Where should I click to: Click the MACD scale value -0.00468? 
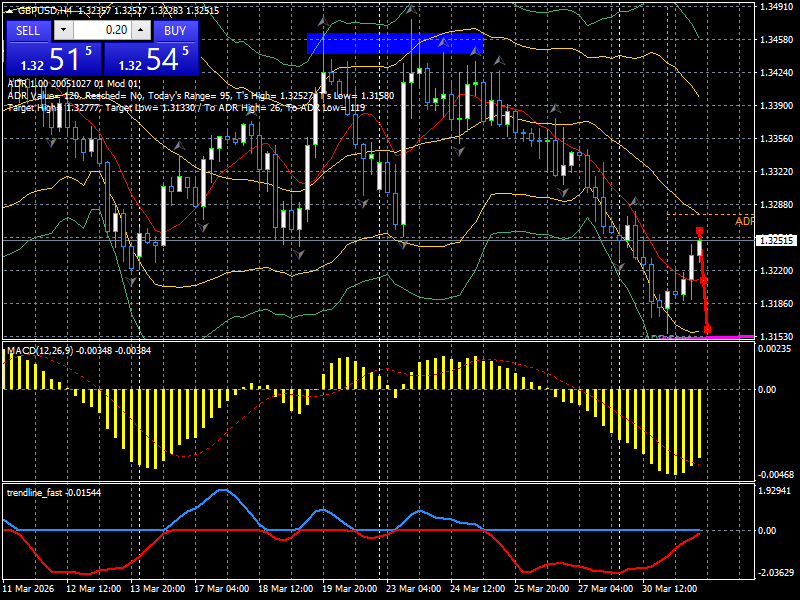coord(776,474)
